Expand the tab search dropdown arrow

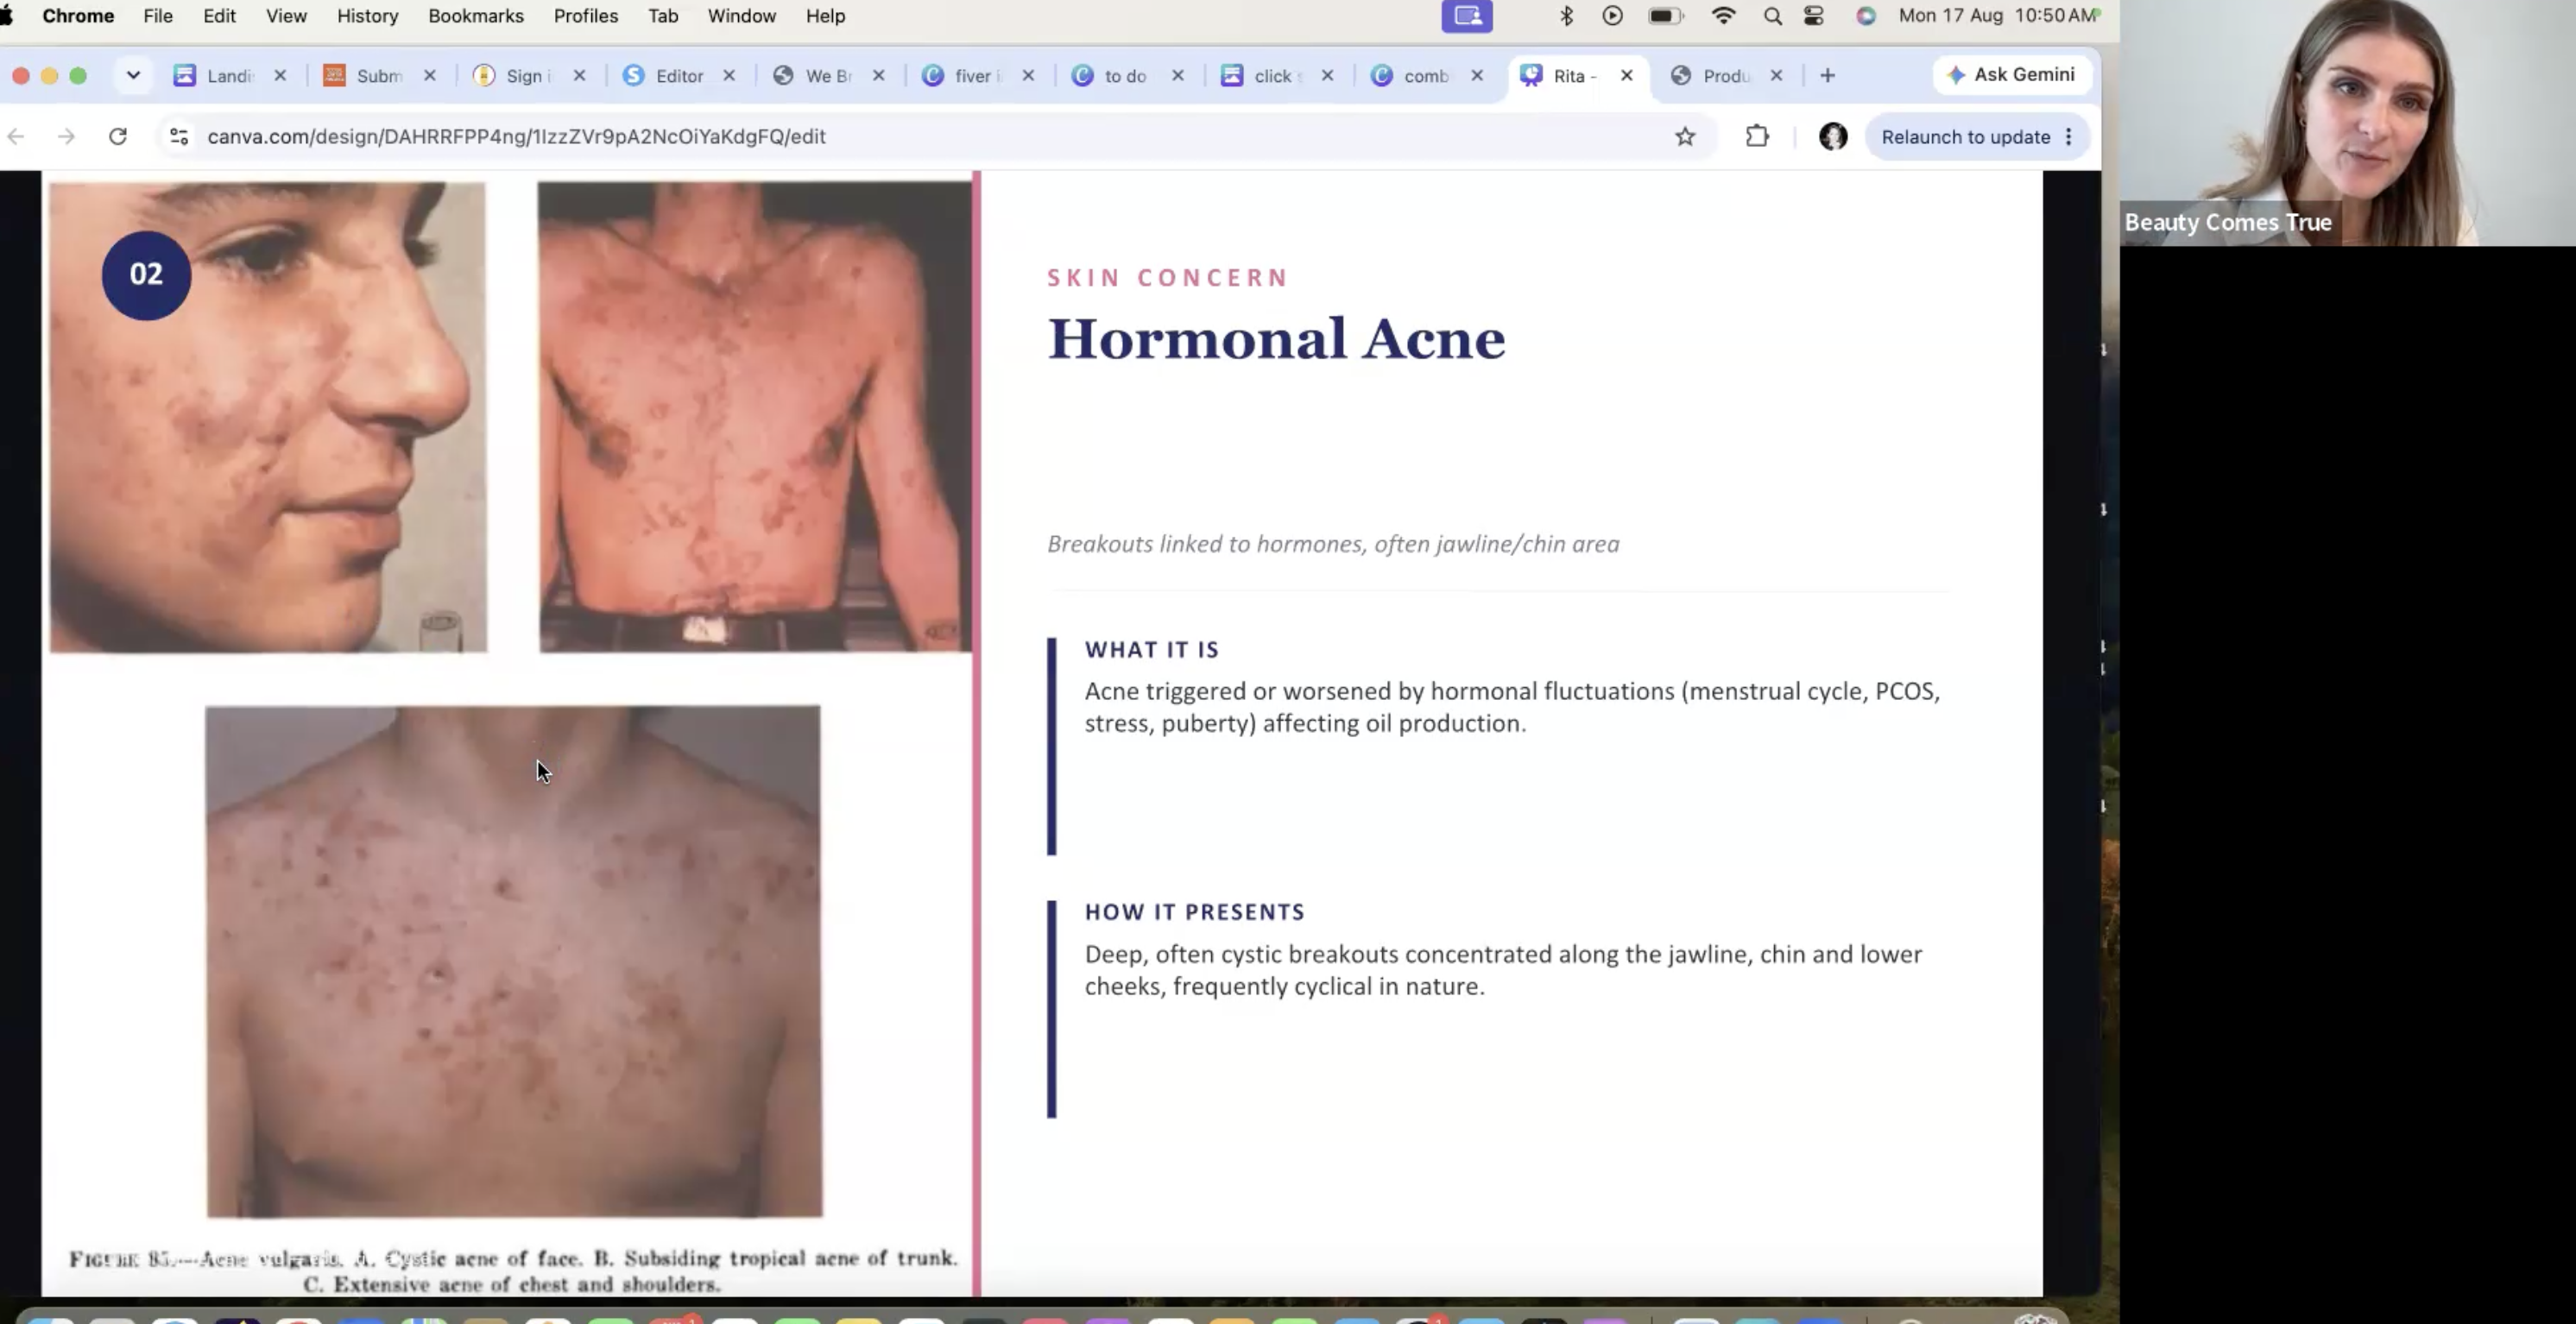click(x=133, y=76)
